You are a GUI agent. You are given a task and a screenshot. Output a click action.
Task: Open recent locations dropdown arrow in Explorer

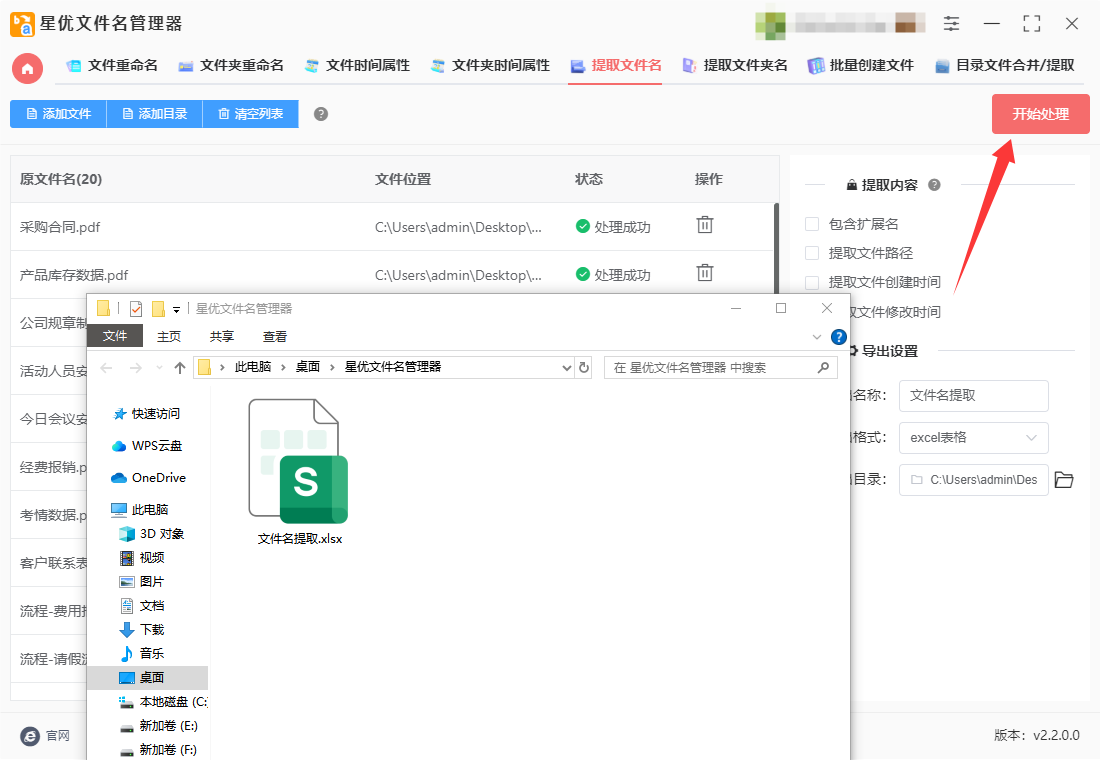click(159, 368)
